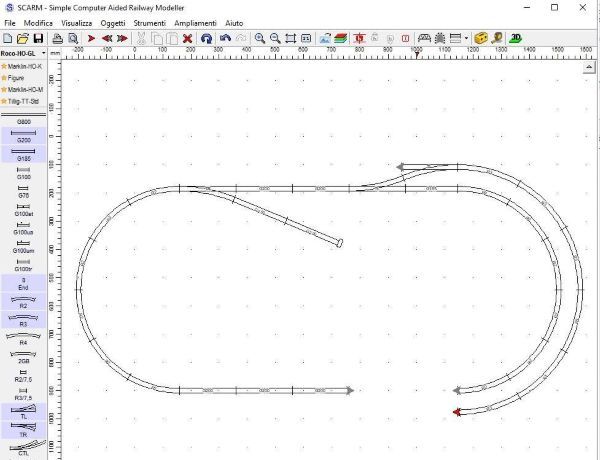Image resolution: width=600 pixels, height=460 pixels.
Task: Click the measuring tape tool
Action: [x=479, y=38]
